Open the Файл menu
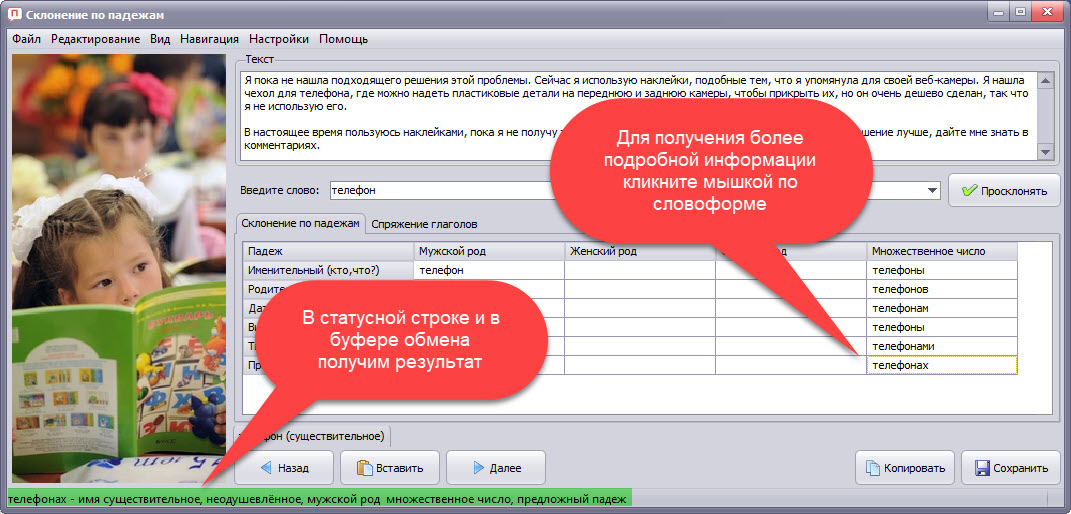This screenshot has height=514, width=1071. pyautogui.click(x=27, y=39)
